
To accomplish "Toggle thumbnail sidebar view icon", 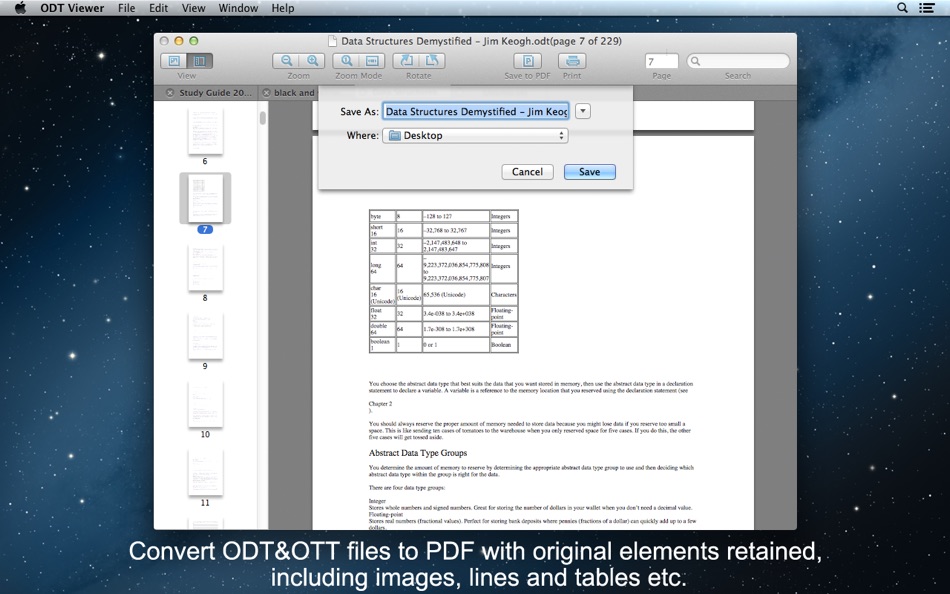I will click(x=199, y=61).
